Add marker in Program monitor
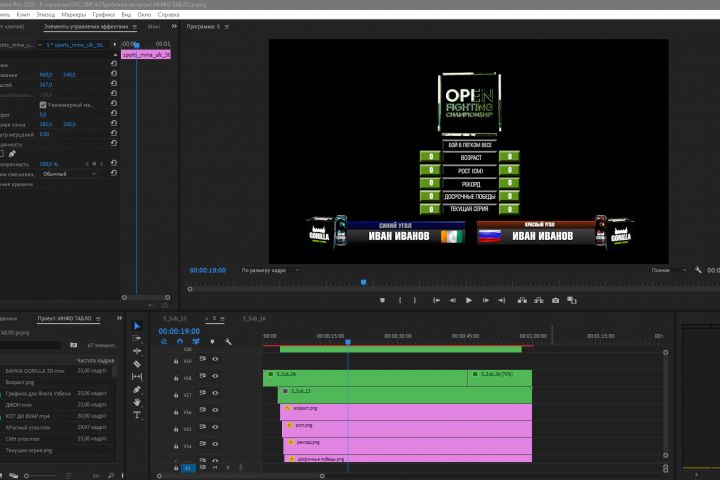 pos(382,300)
